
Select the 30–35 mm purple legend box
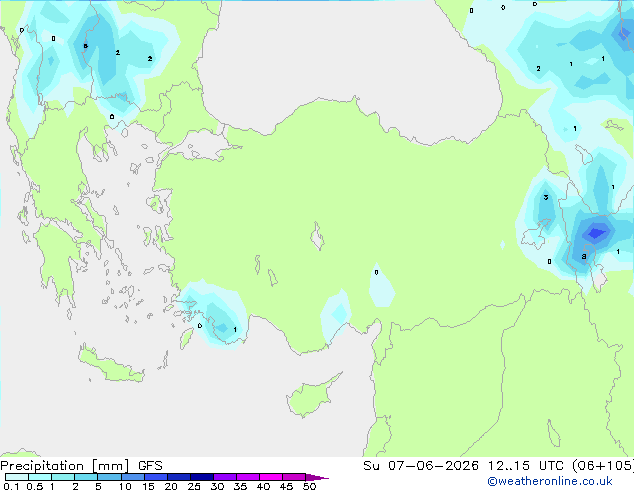tap(224, 477)
